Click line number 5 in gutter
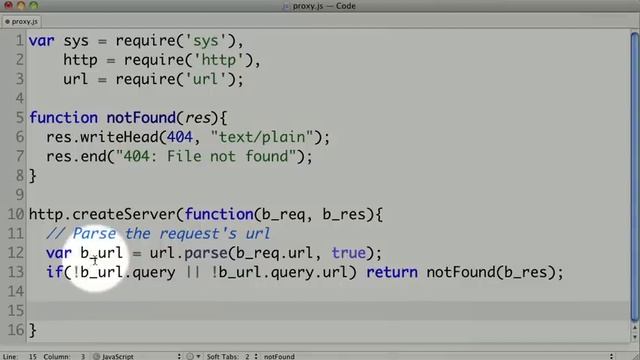This screenshot has height=360, width=640. (19, 118)
